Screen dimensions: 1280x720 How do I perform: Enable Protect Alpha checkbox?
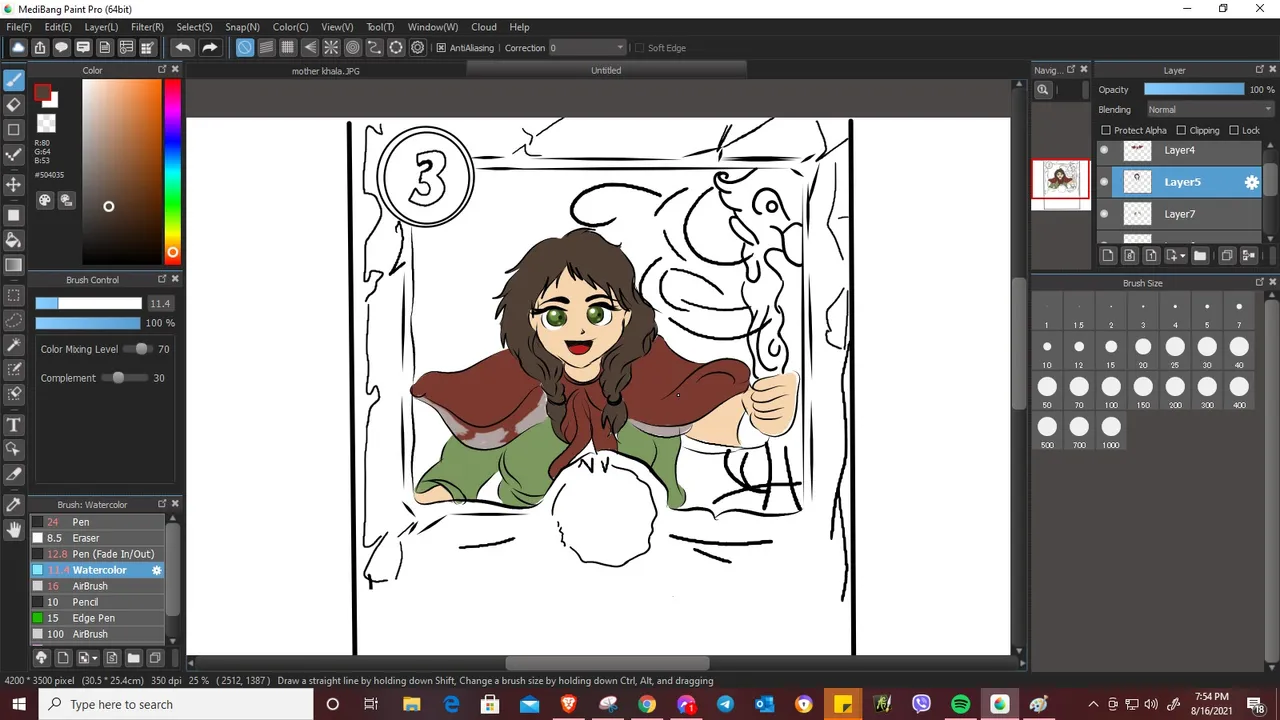pyautogui.click(x=1105, y=130)
